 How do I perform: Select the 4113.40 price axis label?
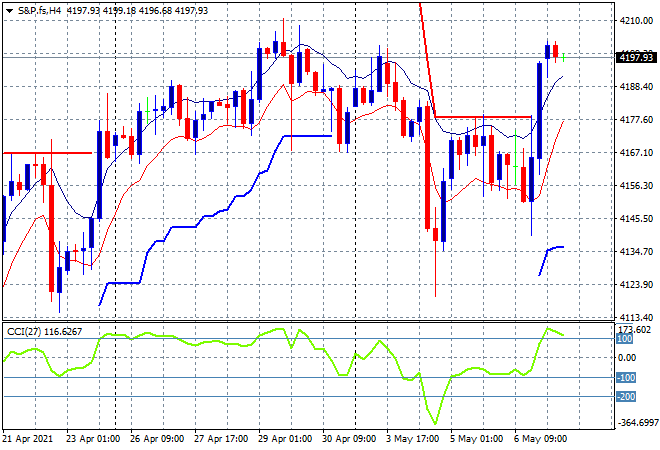tap(636, 317)
